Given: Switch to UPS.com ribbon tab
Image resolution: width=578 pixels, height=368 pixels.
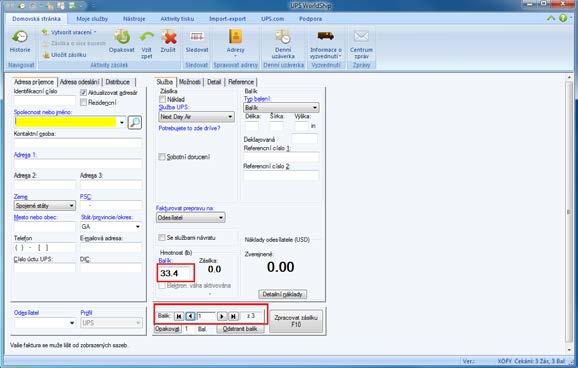Looking at the screenshot, I should [272, 18].
